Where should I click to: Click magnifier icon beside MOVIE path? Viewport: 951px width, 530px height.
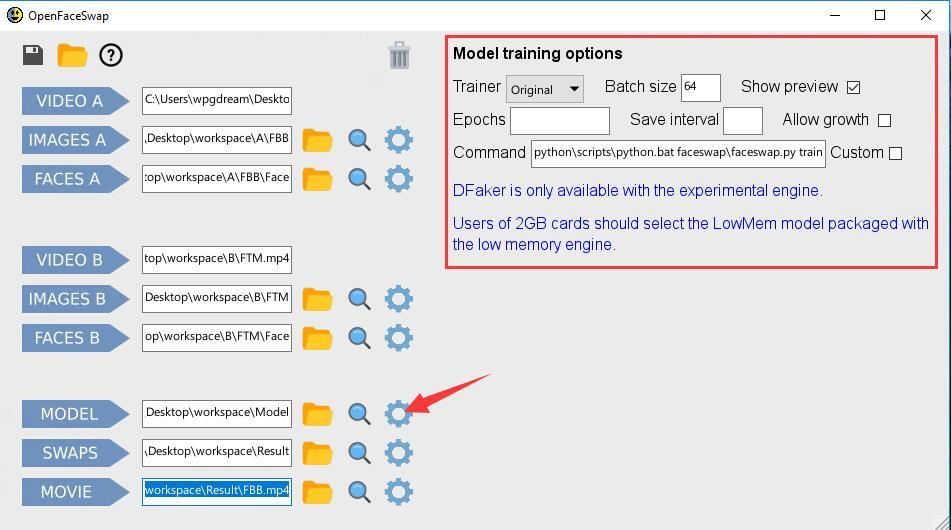[359, 491]
